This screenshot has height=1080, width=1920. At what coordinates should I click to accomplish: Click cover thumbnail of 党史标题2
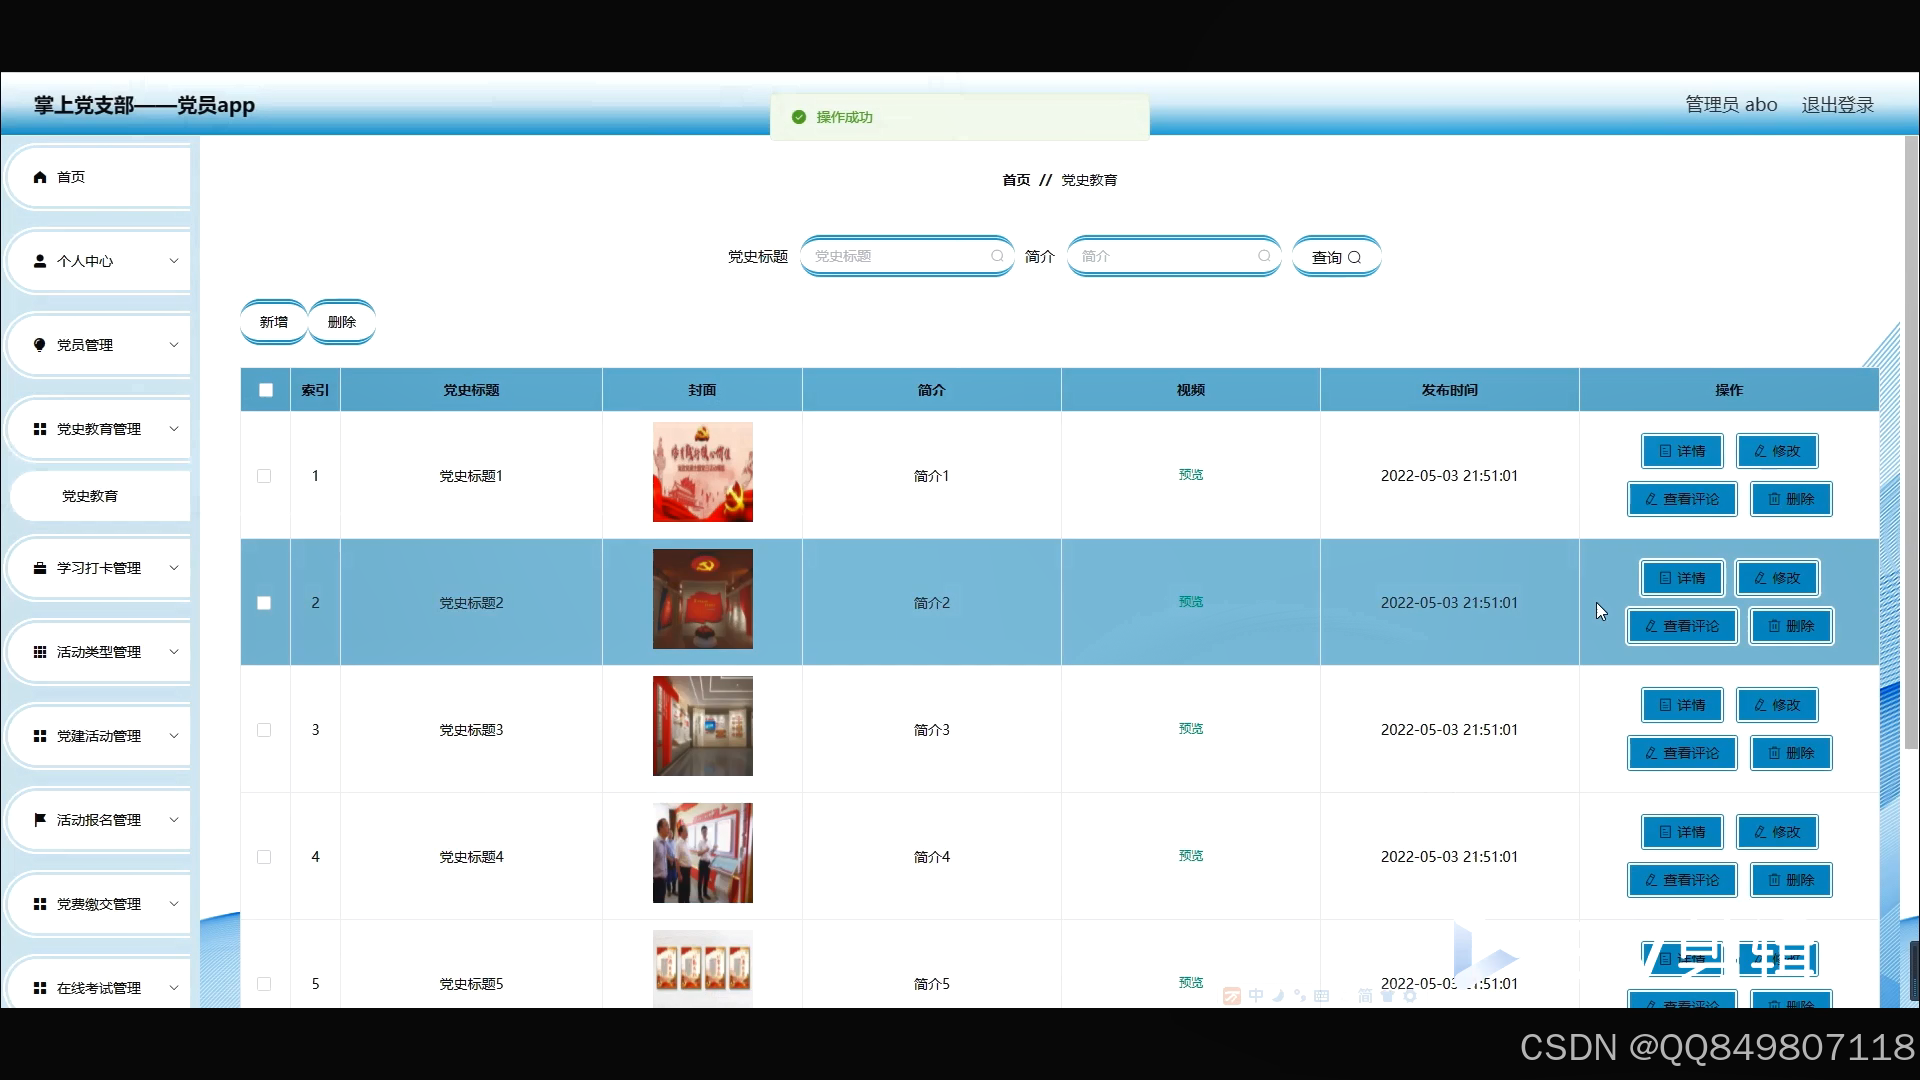(702, 599)
